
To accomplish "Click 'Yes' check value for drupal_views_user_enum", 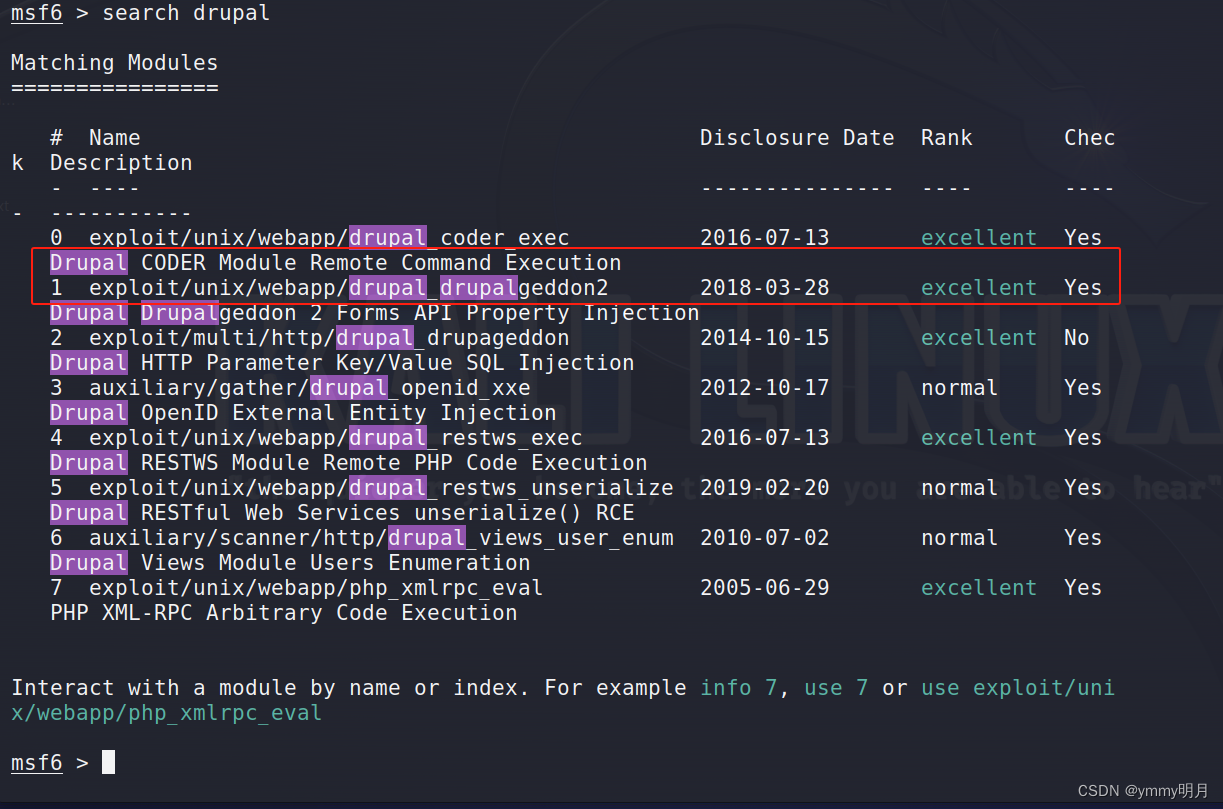I will pyautogui.click(x=1083, y=538).
